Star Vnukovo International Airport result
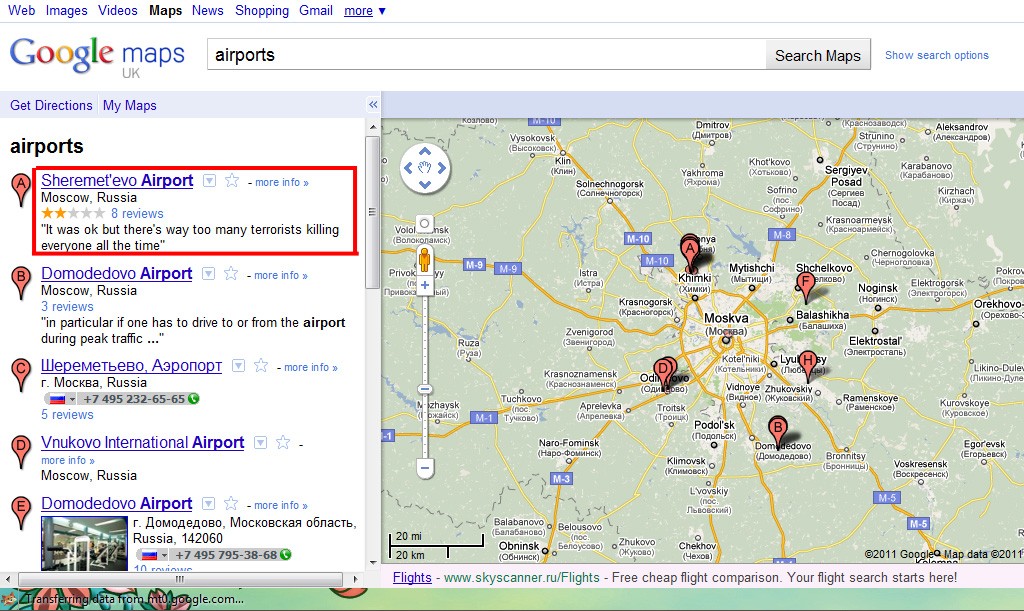Image resolution: width=1024 pixels, height=611 pixels. coord(283,443)
